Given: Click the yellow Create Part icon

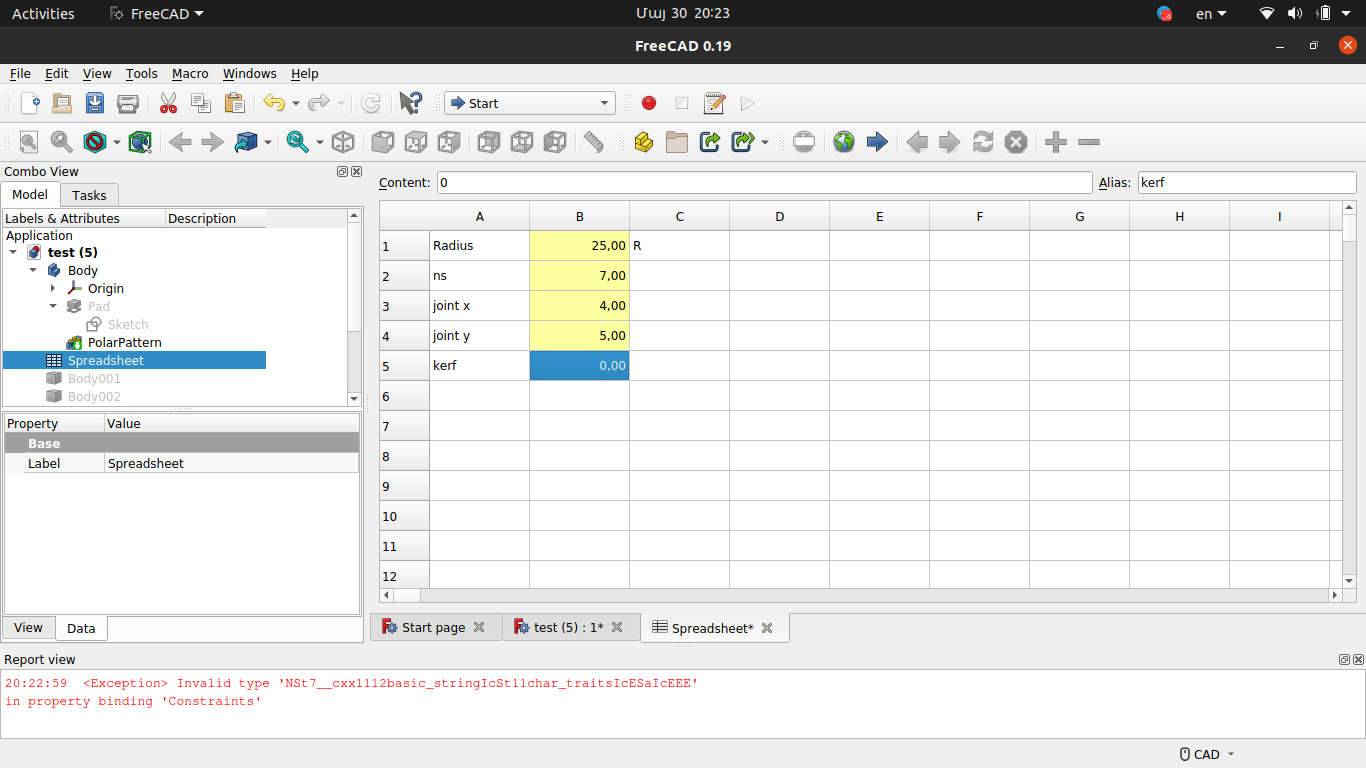Looking at the screenshot, I should coord(644,142).
